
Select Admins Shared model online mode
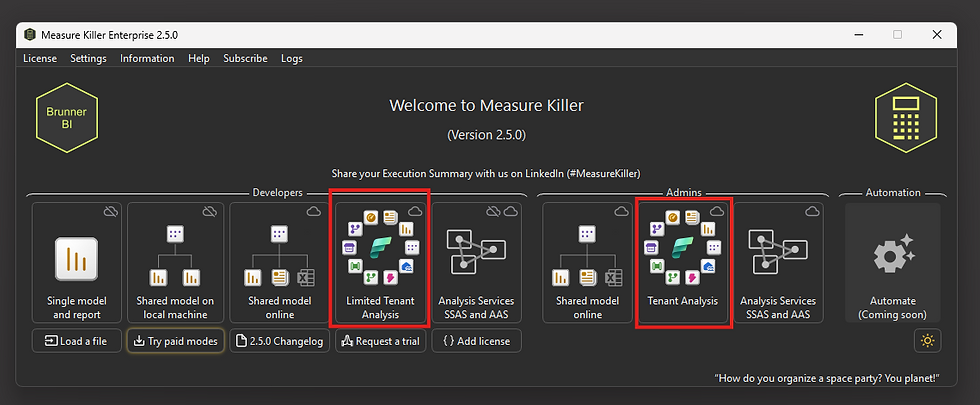[588, 262]
